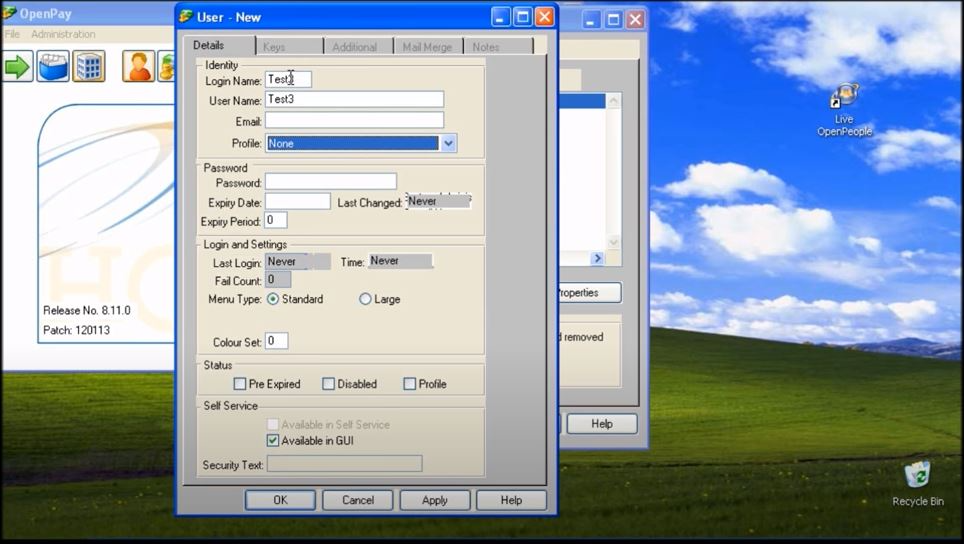The image size is (964, 544).
Task: Click the User Name field containing Test3
Action: pyautogui.click(x=354, y=99)
